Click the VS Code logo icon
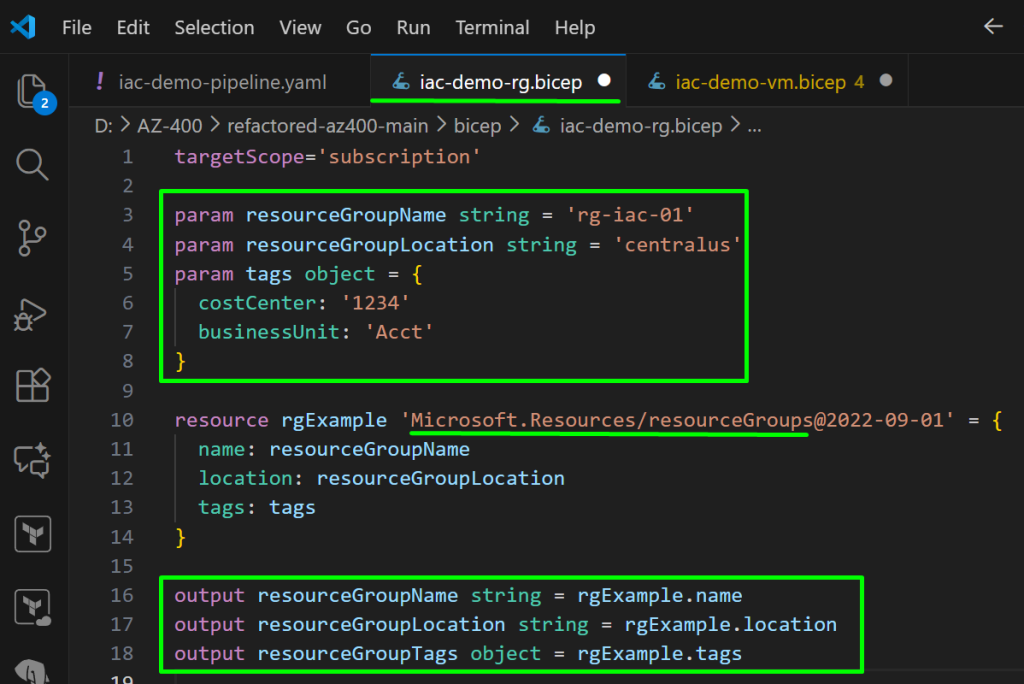The height and width of the screenshot is (684, 1024). (23, 27)
